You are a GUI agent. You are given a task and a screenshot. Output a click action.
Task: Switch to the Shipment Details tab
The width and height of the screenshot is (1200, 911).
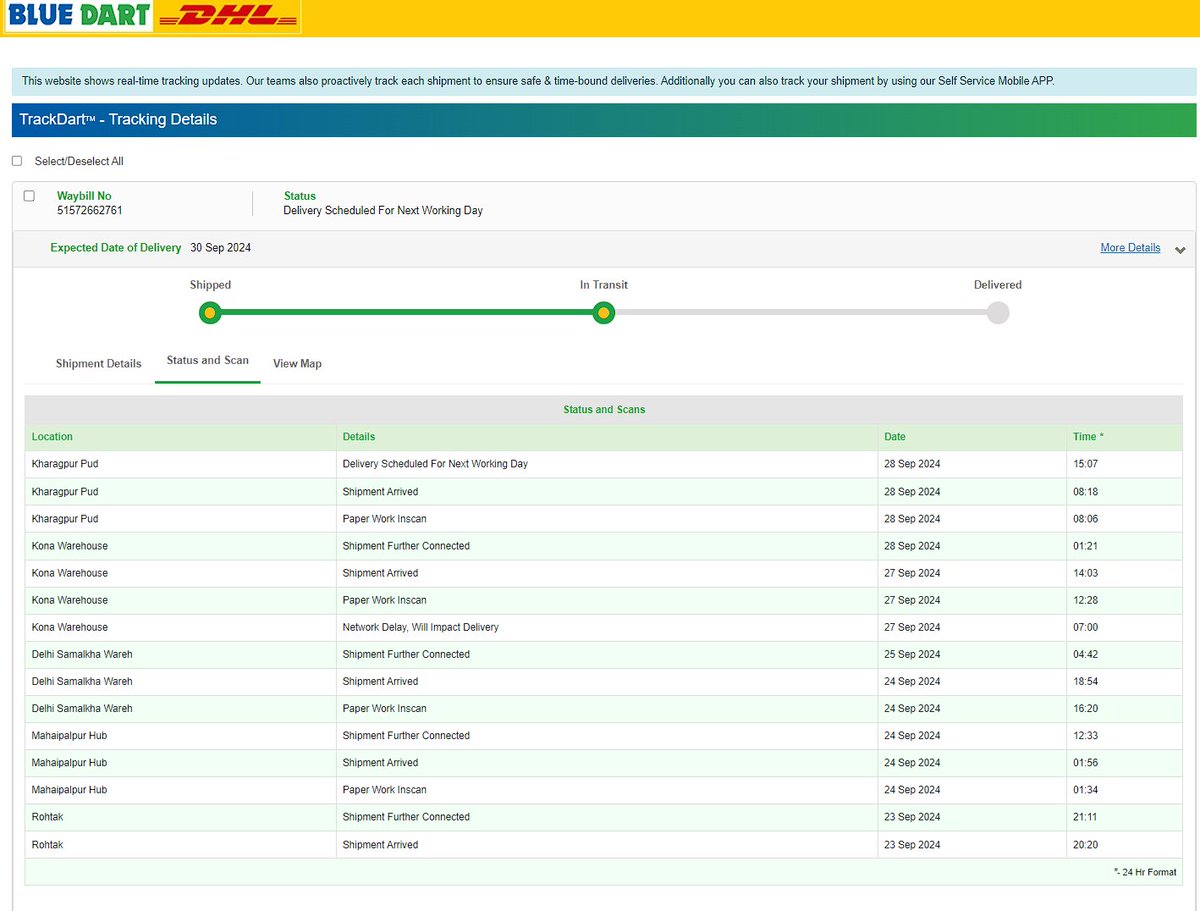pyautogui.click(x=99, y=363)
